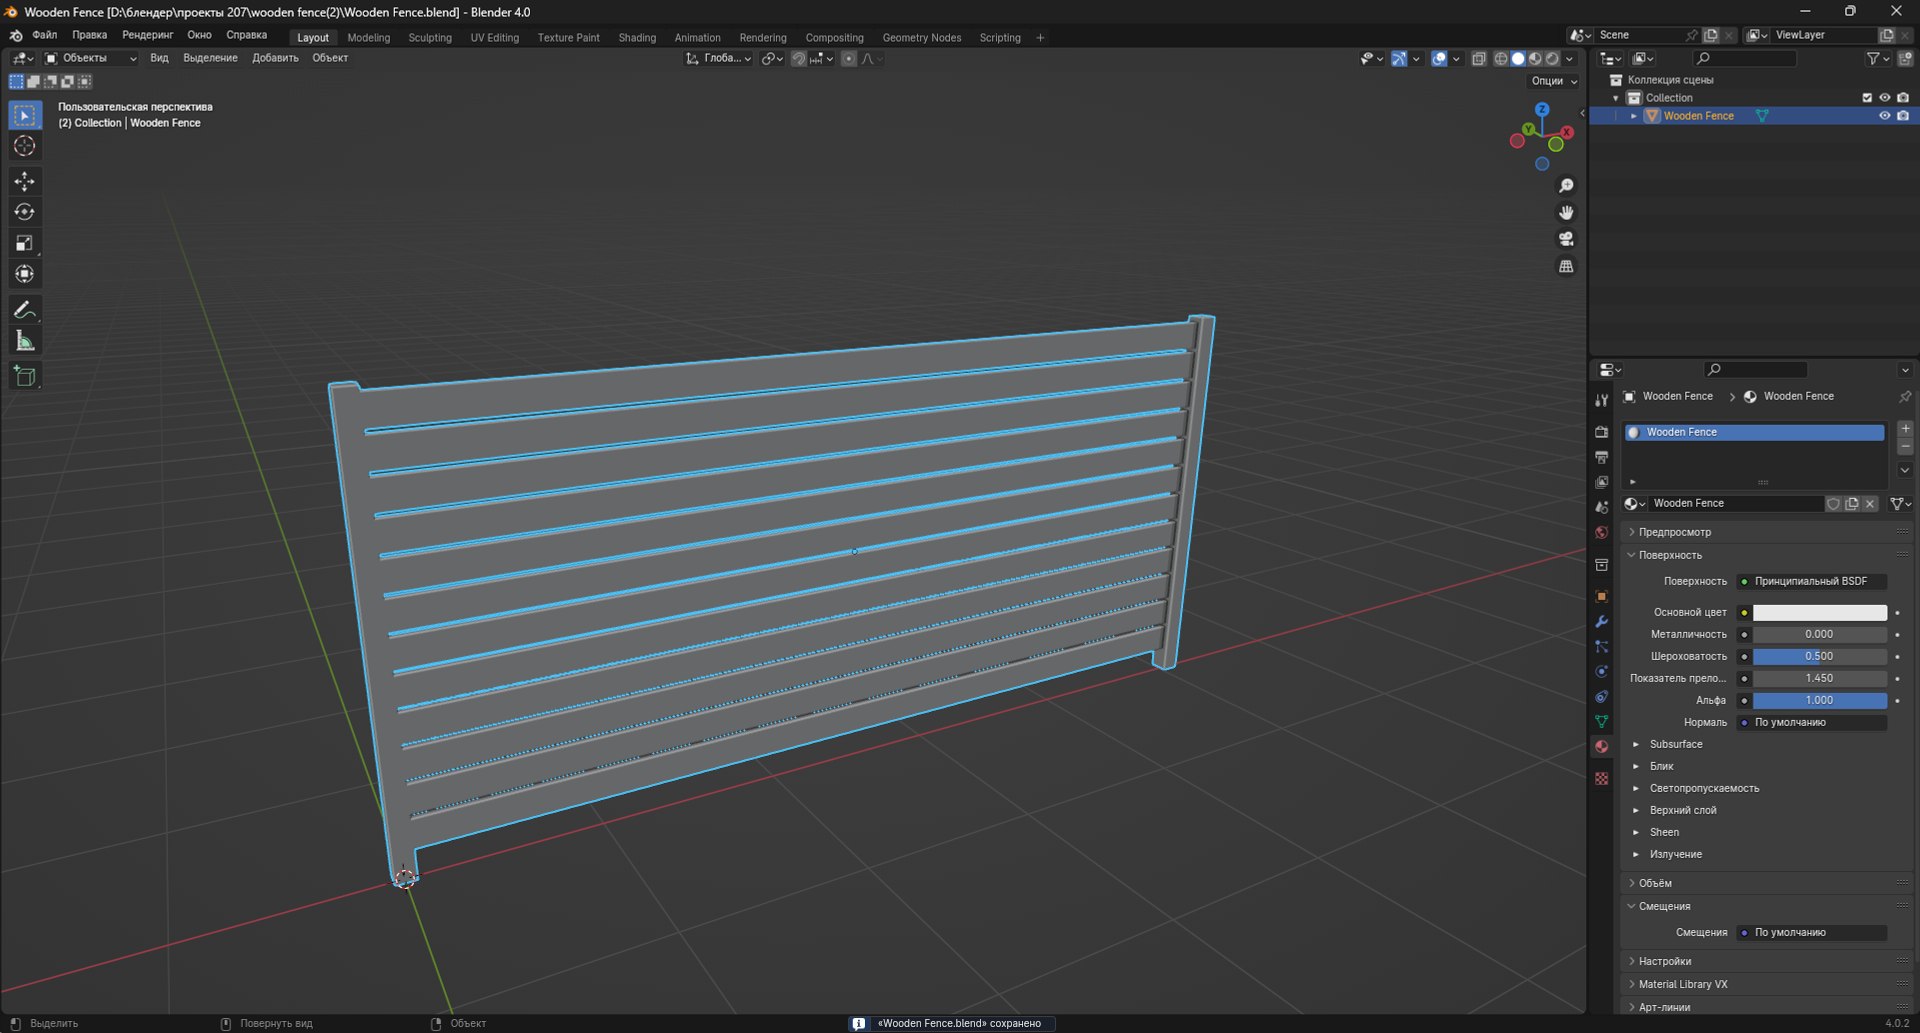Viewport: 1920px width, 1033px height.
Task: Hide Wooden Fence object in viewport
Action: (1884, 116)
